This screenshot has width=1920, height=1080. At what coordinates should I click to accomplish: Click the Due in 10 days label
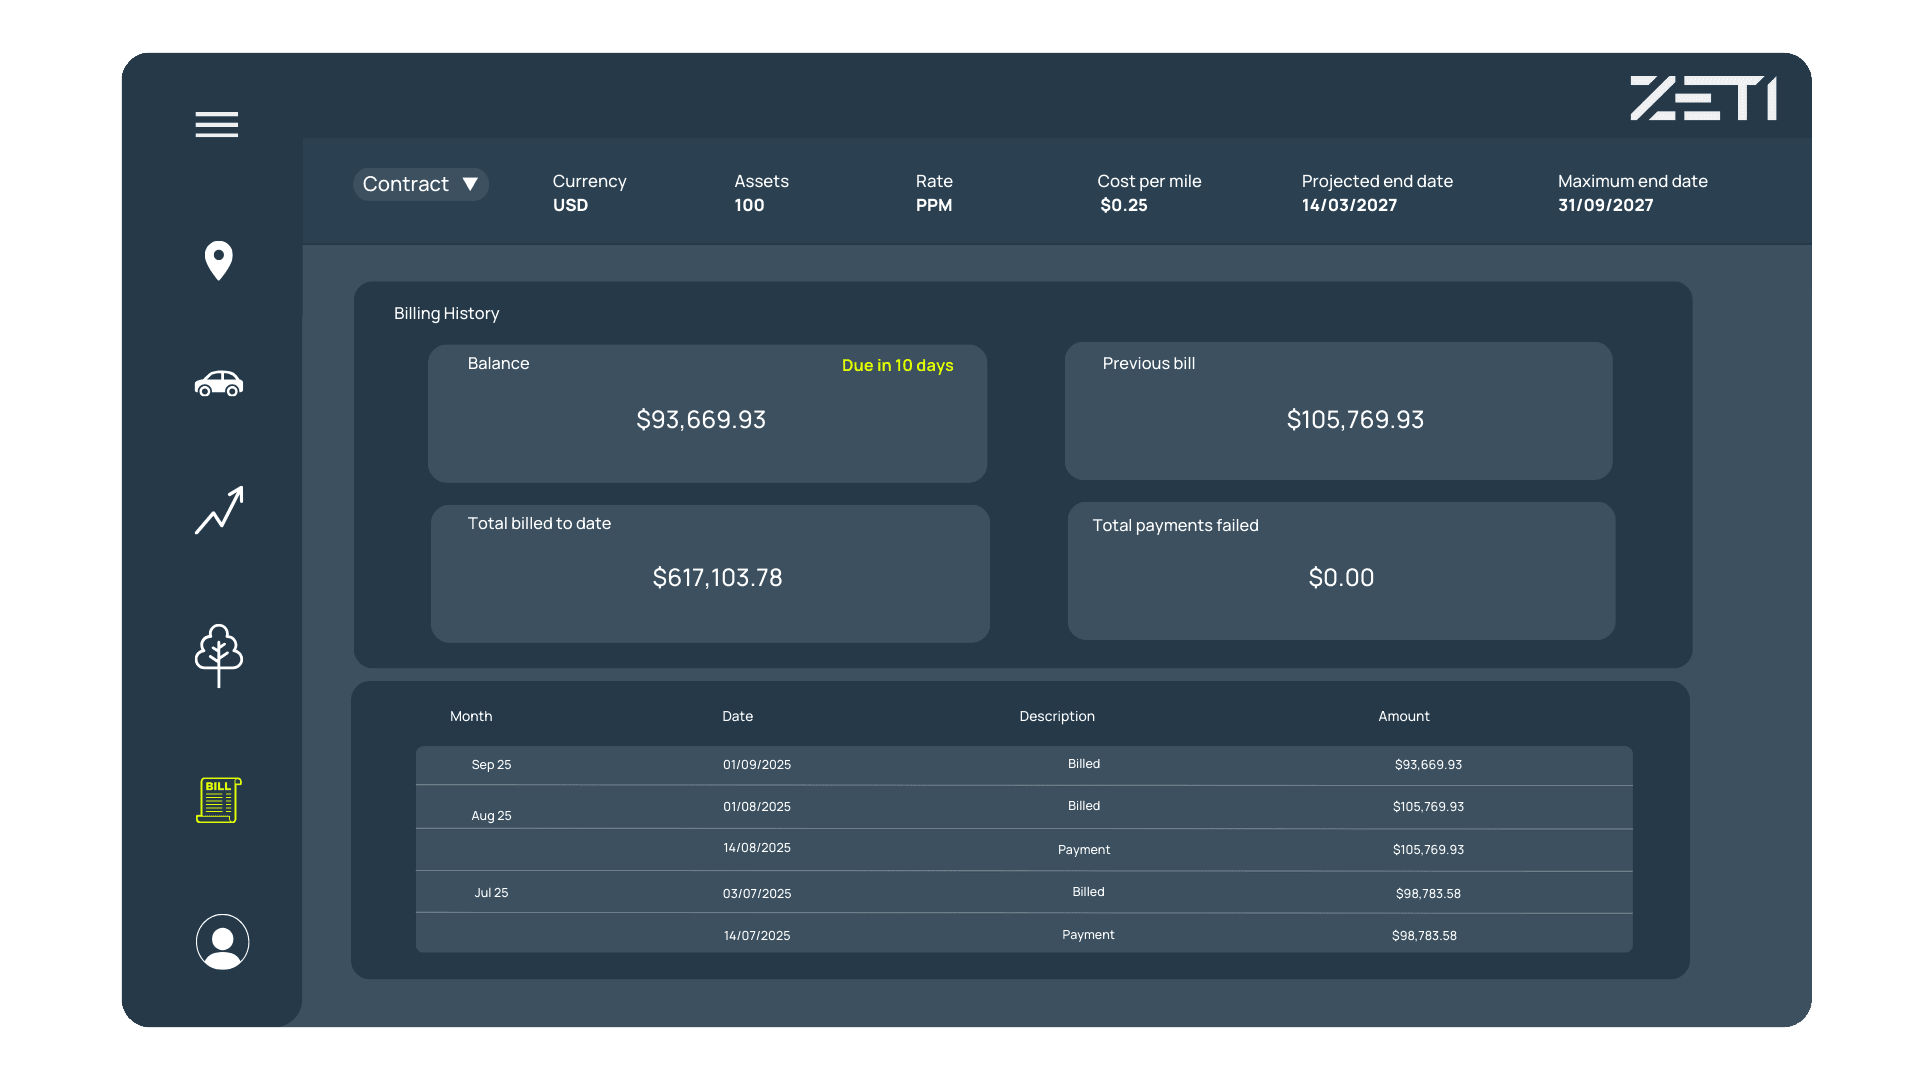[x=897, y=365]
